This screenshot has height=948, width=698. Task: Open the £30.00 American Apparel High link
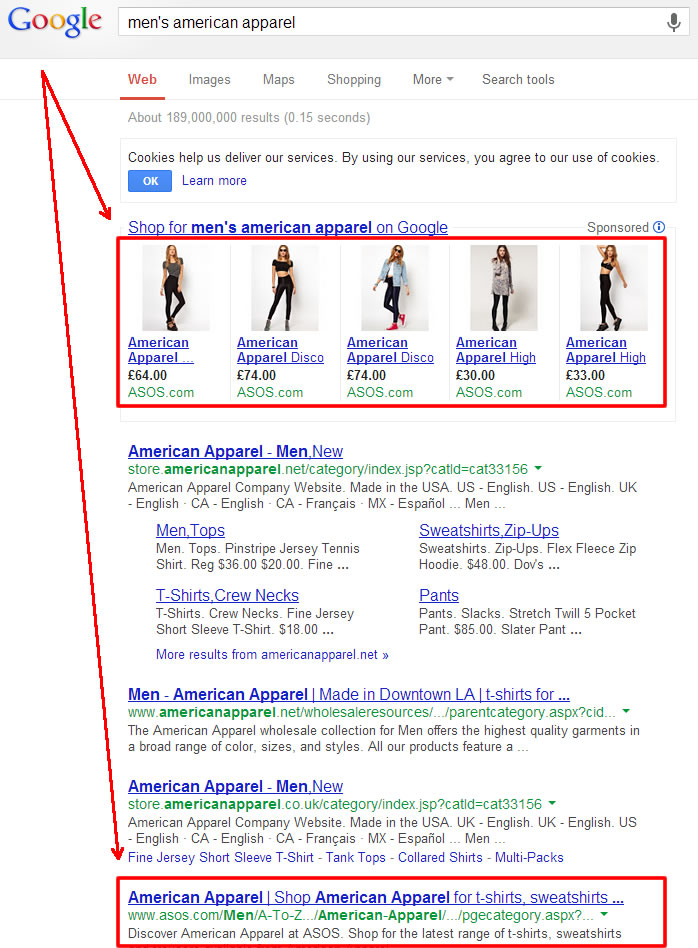point(495,350)
